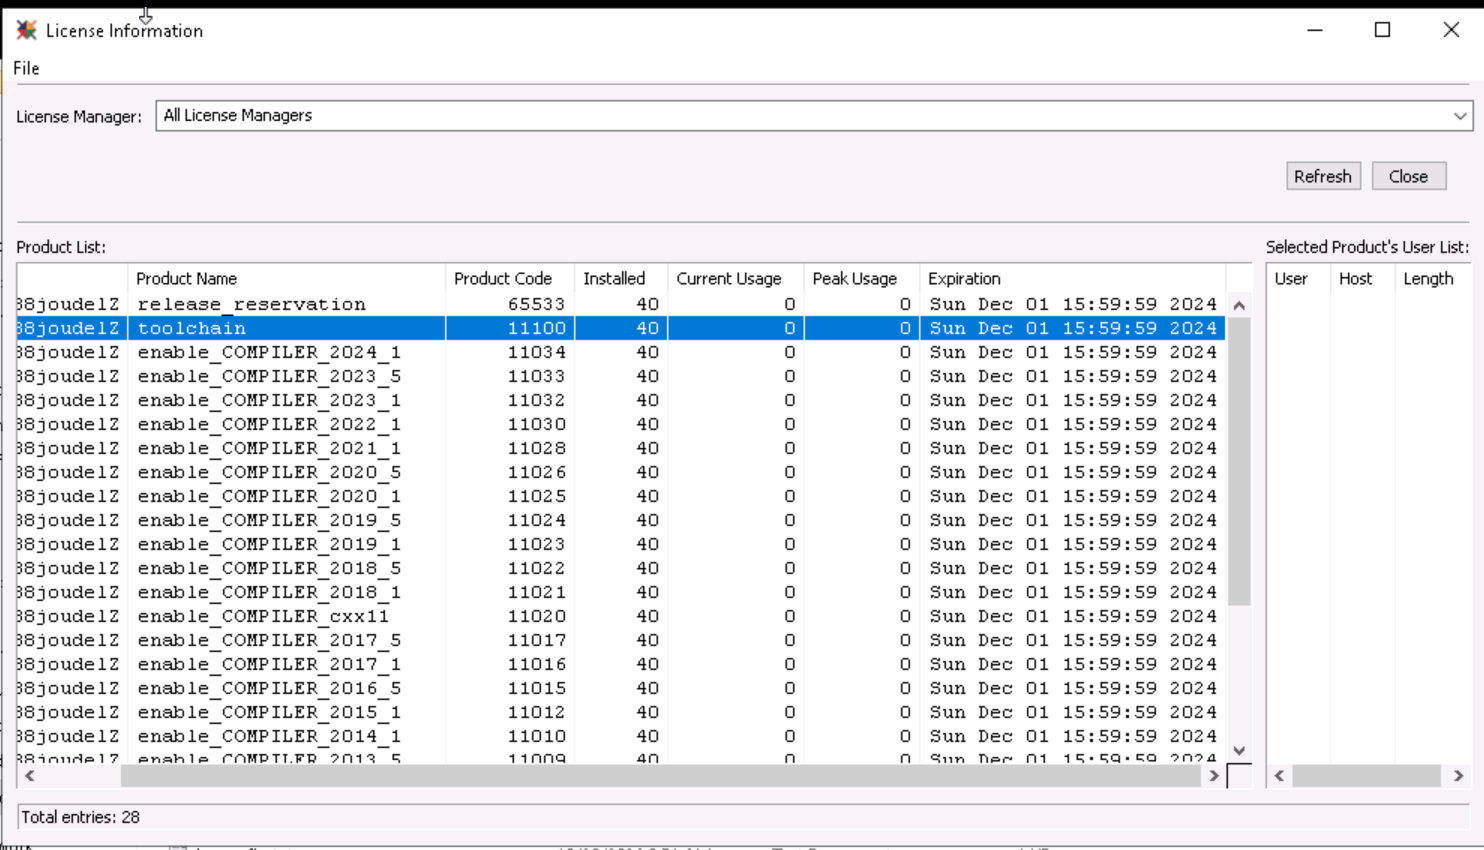Select enable_COMPILER_2017_5 row
Screen dimensions: 1484x850
pos(621,640)
